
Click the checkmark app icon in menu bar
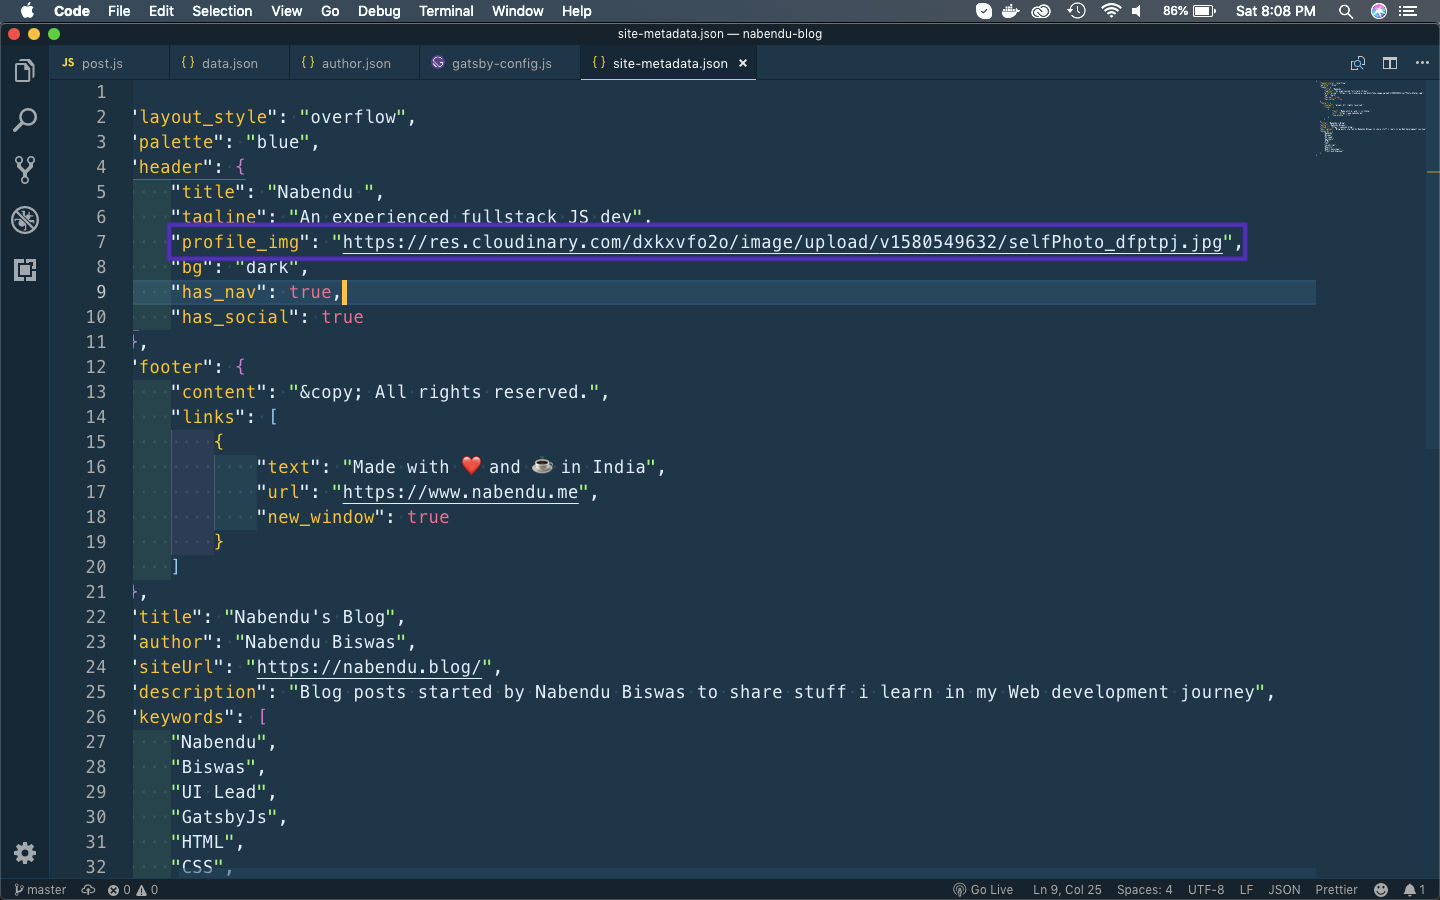coord(984,11)
